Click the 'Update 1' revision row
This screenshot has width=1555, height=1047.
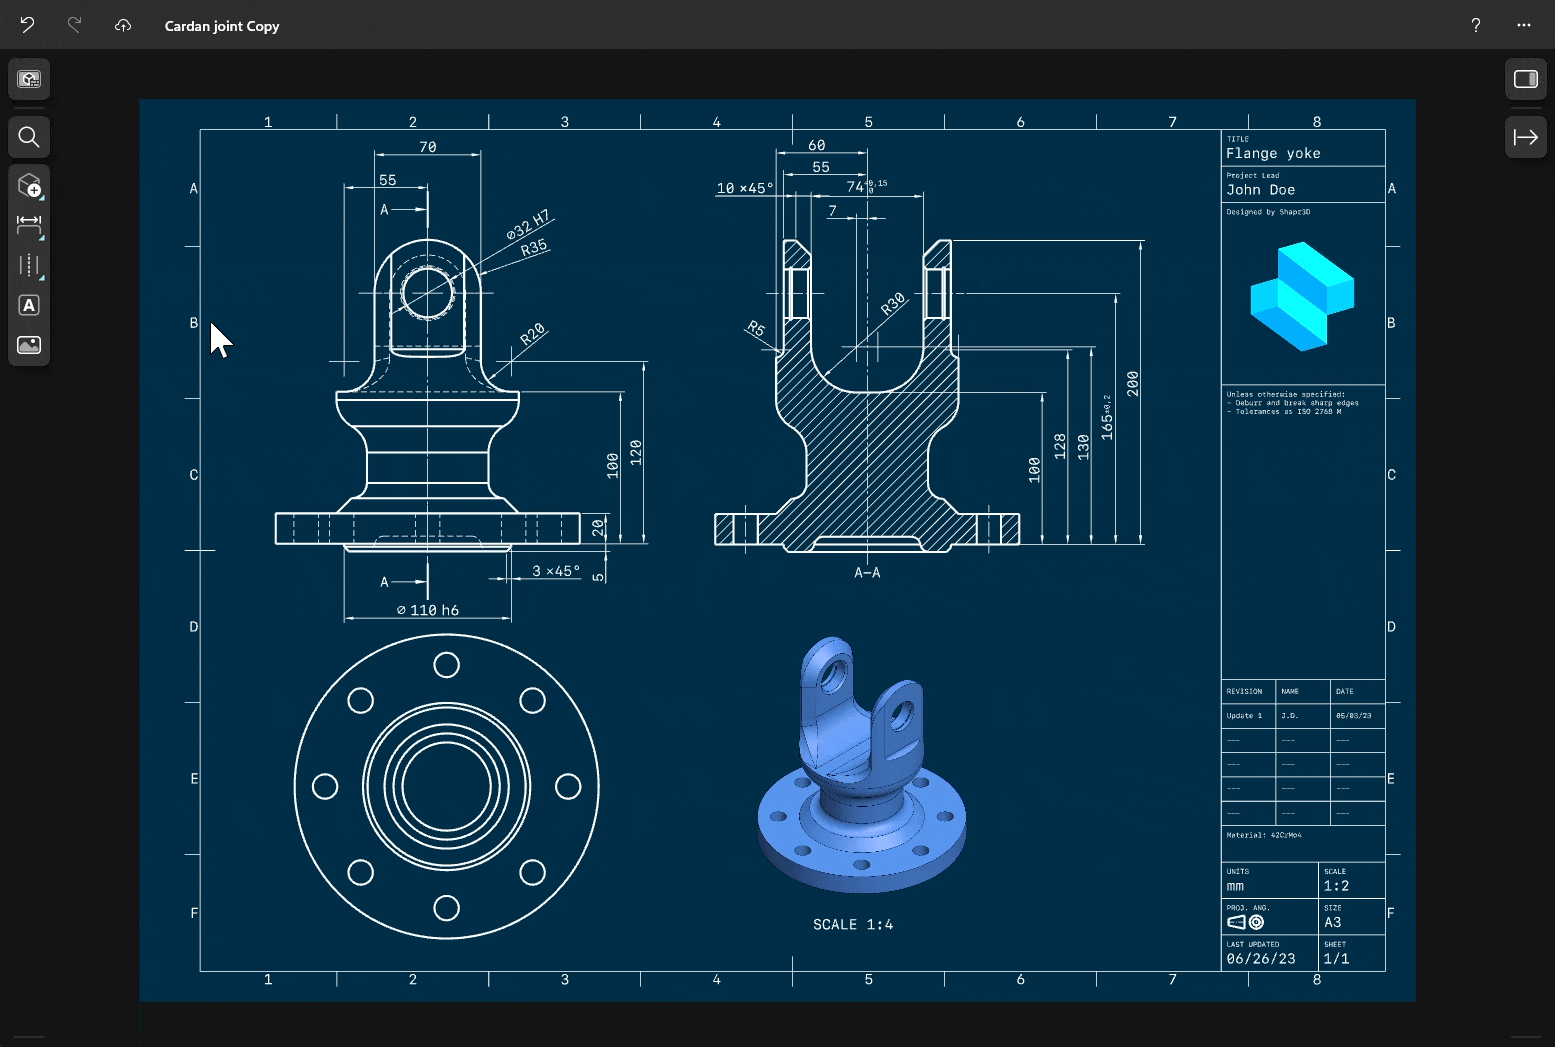(x=1245, y=715)
